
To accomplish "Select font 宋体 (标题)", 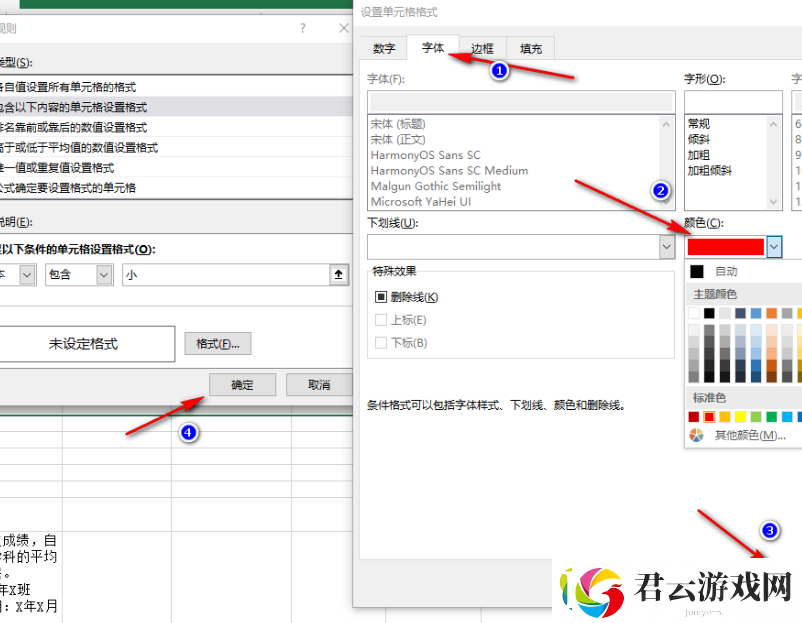I will tap(398, 124).
